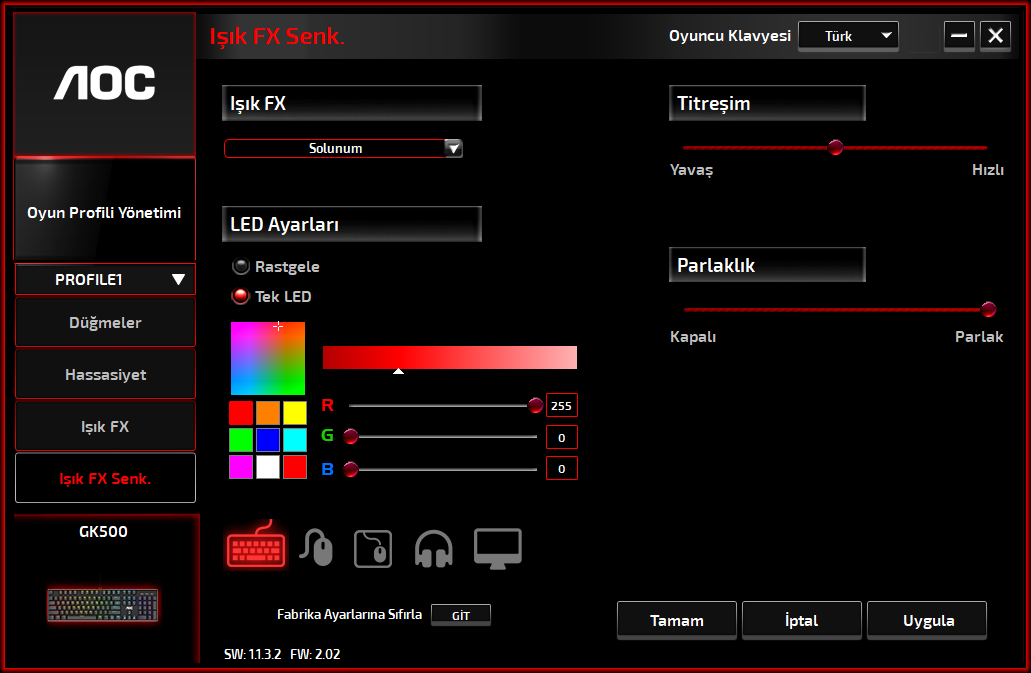
Task: Select the mouse device icon
Action: pos(317,548)
